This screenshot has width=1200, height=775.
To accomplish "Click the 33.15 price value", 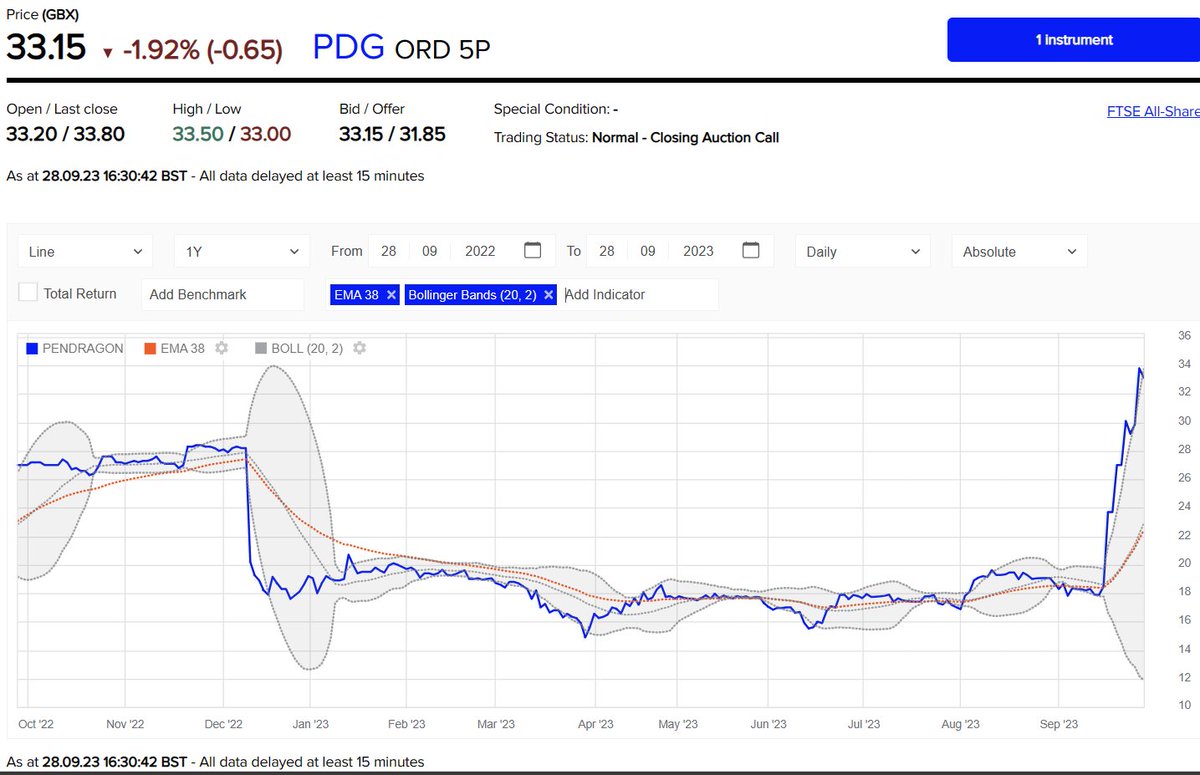I will point(47,47).
